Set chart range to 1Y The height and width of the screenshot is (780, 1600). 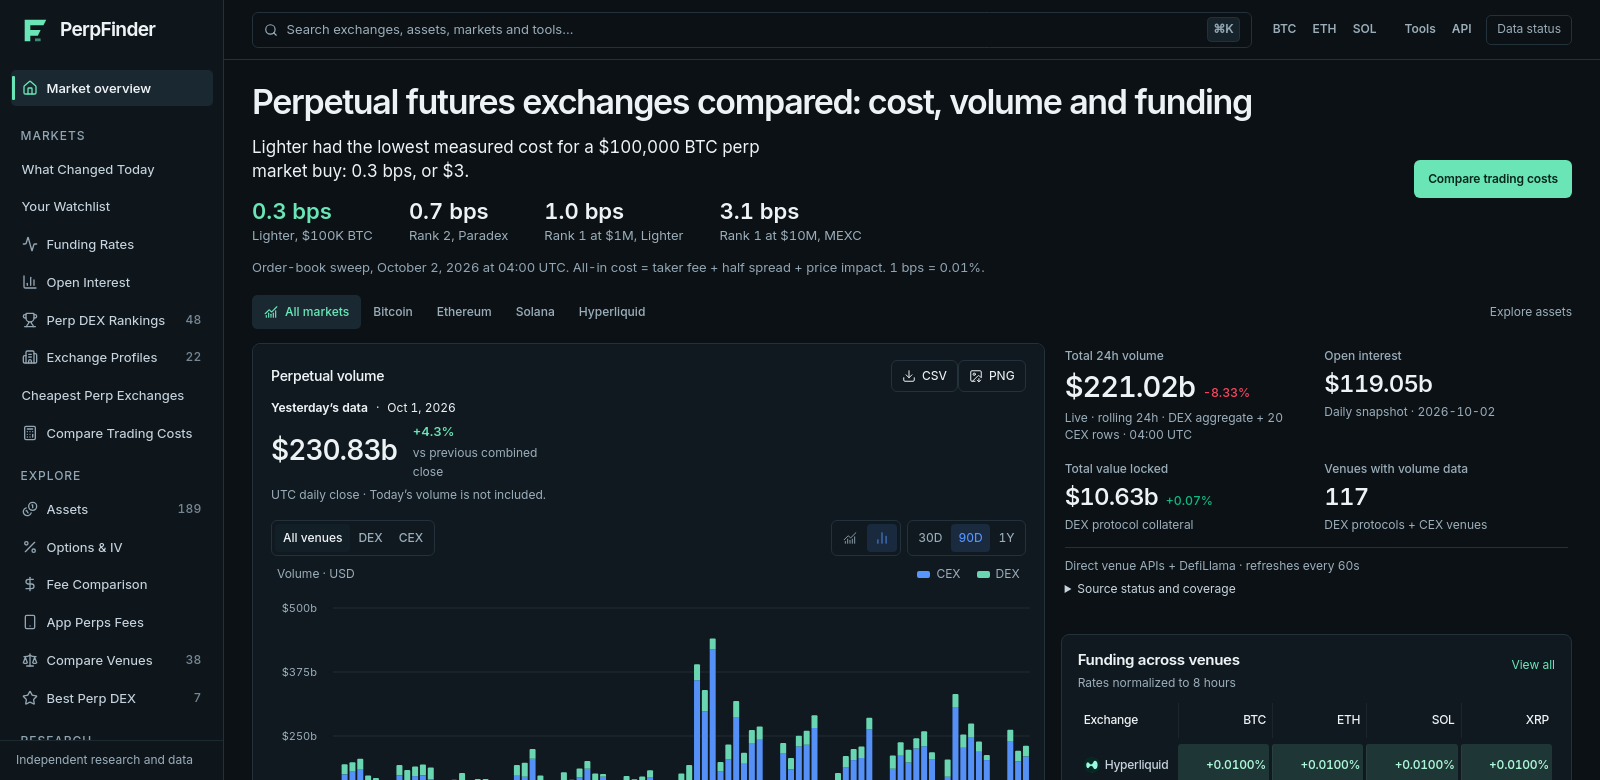1006,538
